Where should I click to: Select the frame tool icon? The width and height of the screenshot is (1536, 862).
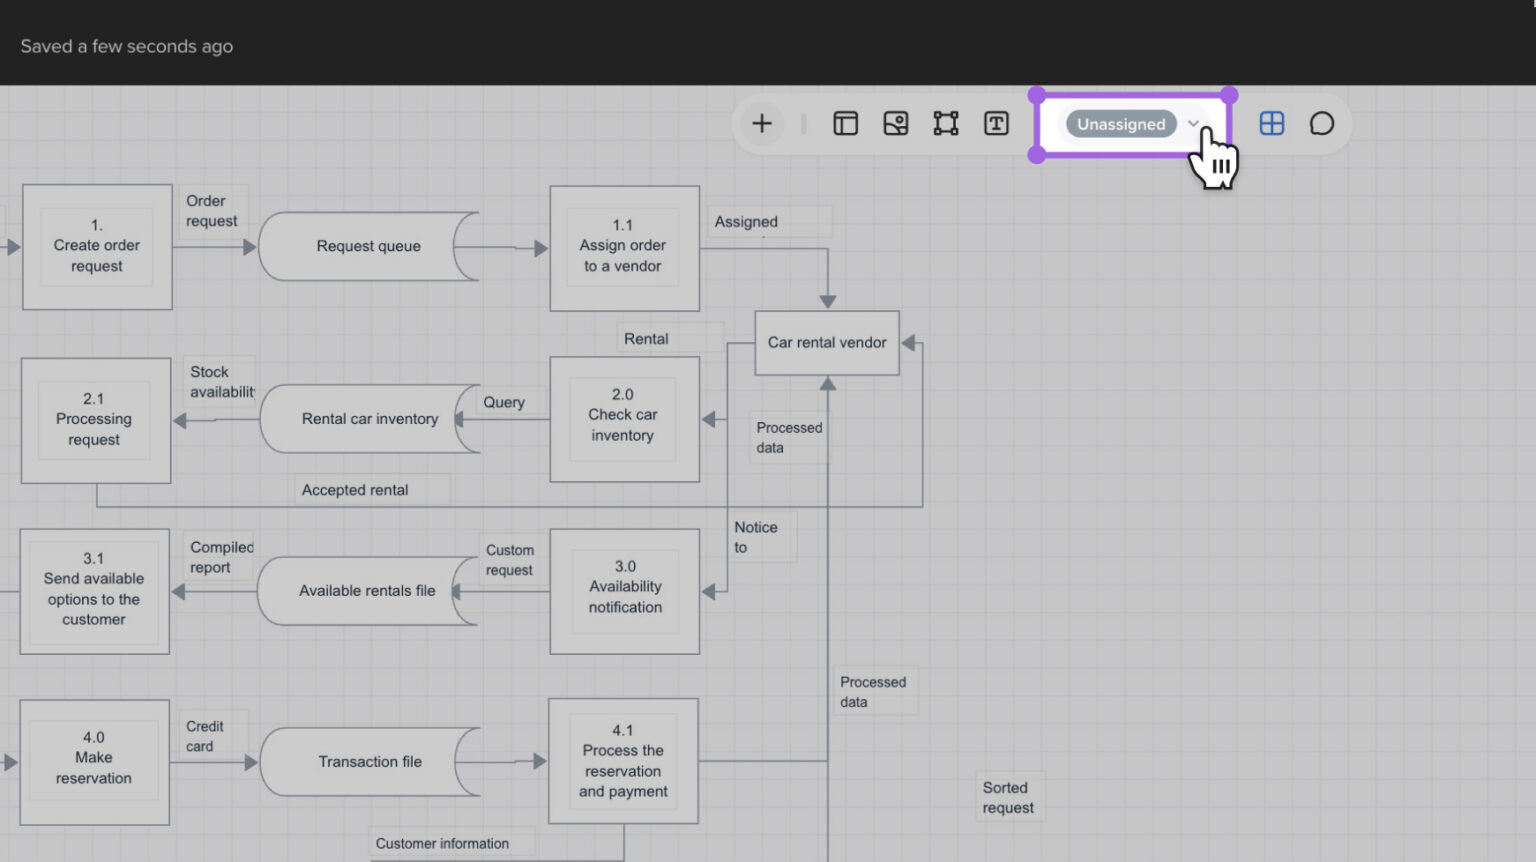945,123
